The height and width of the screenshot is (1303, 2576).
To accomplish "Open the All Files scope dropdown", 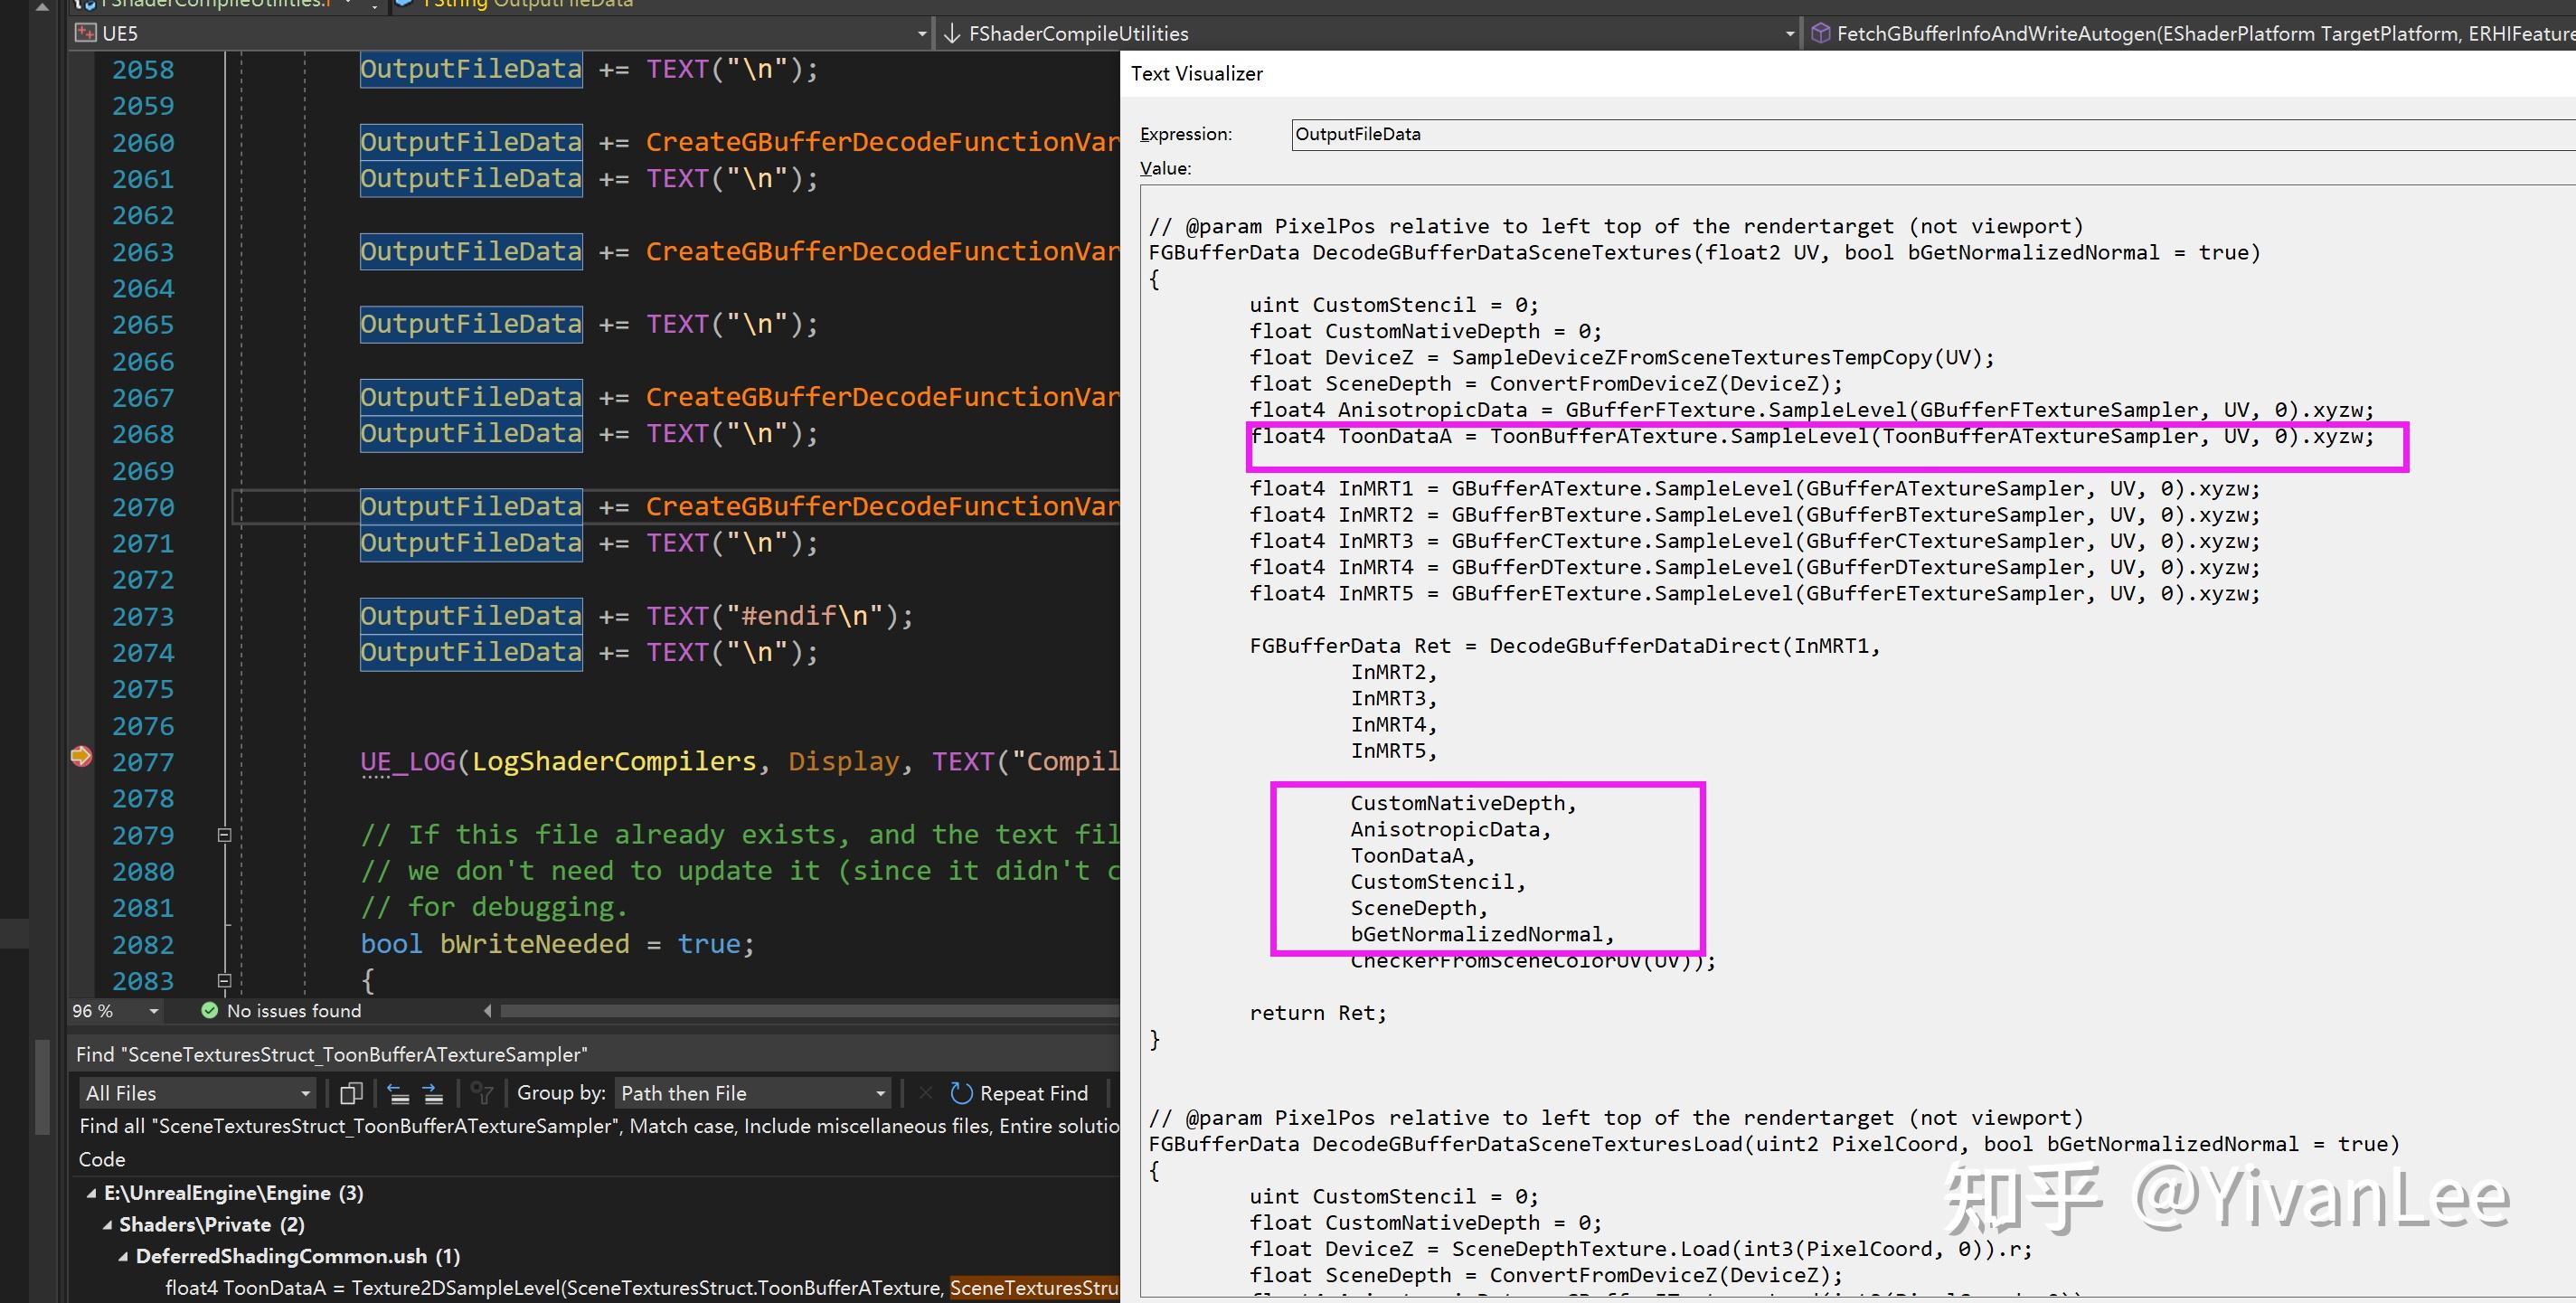I will click(x=197, y=1093).
